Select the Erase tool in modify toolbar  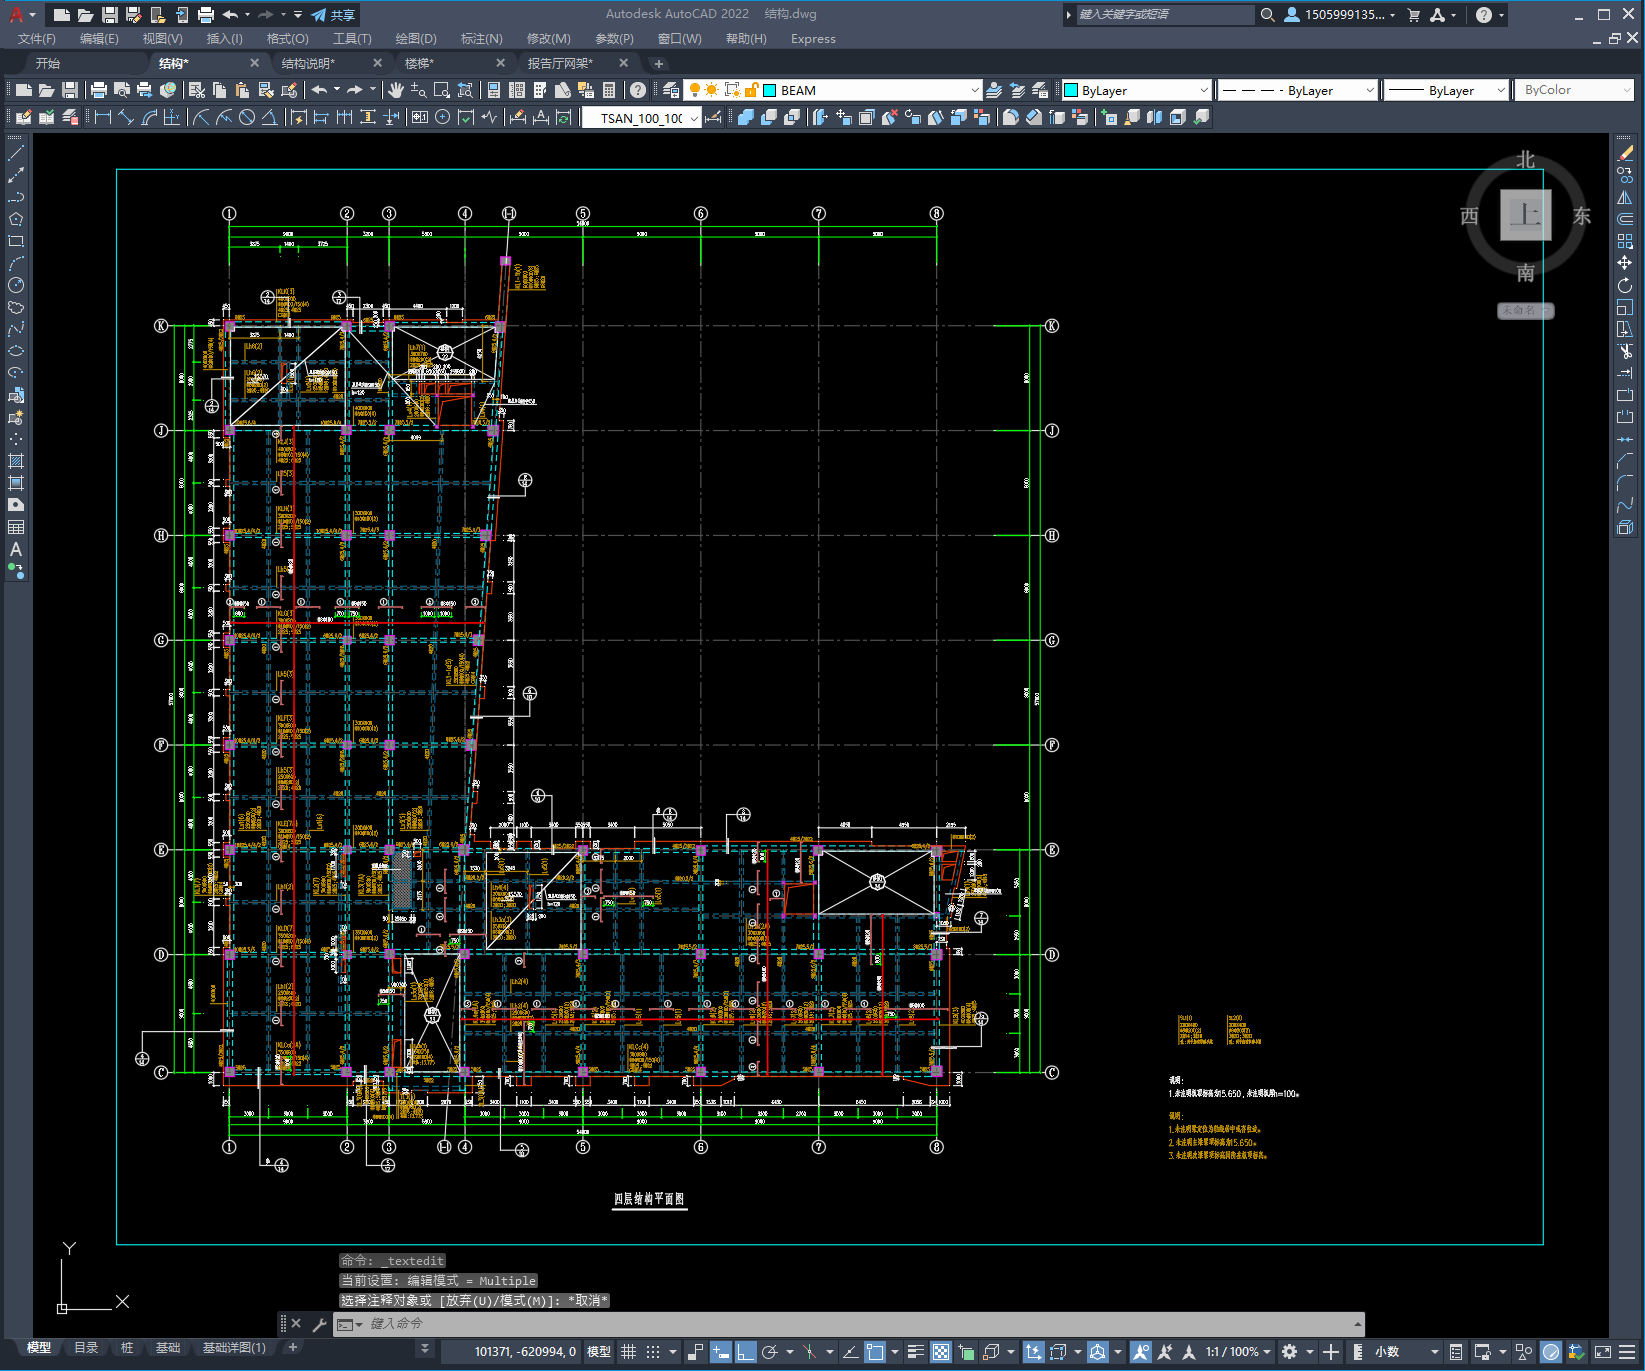click(1625, 153)
